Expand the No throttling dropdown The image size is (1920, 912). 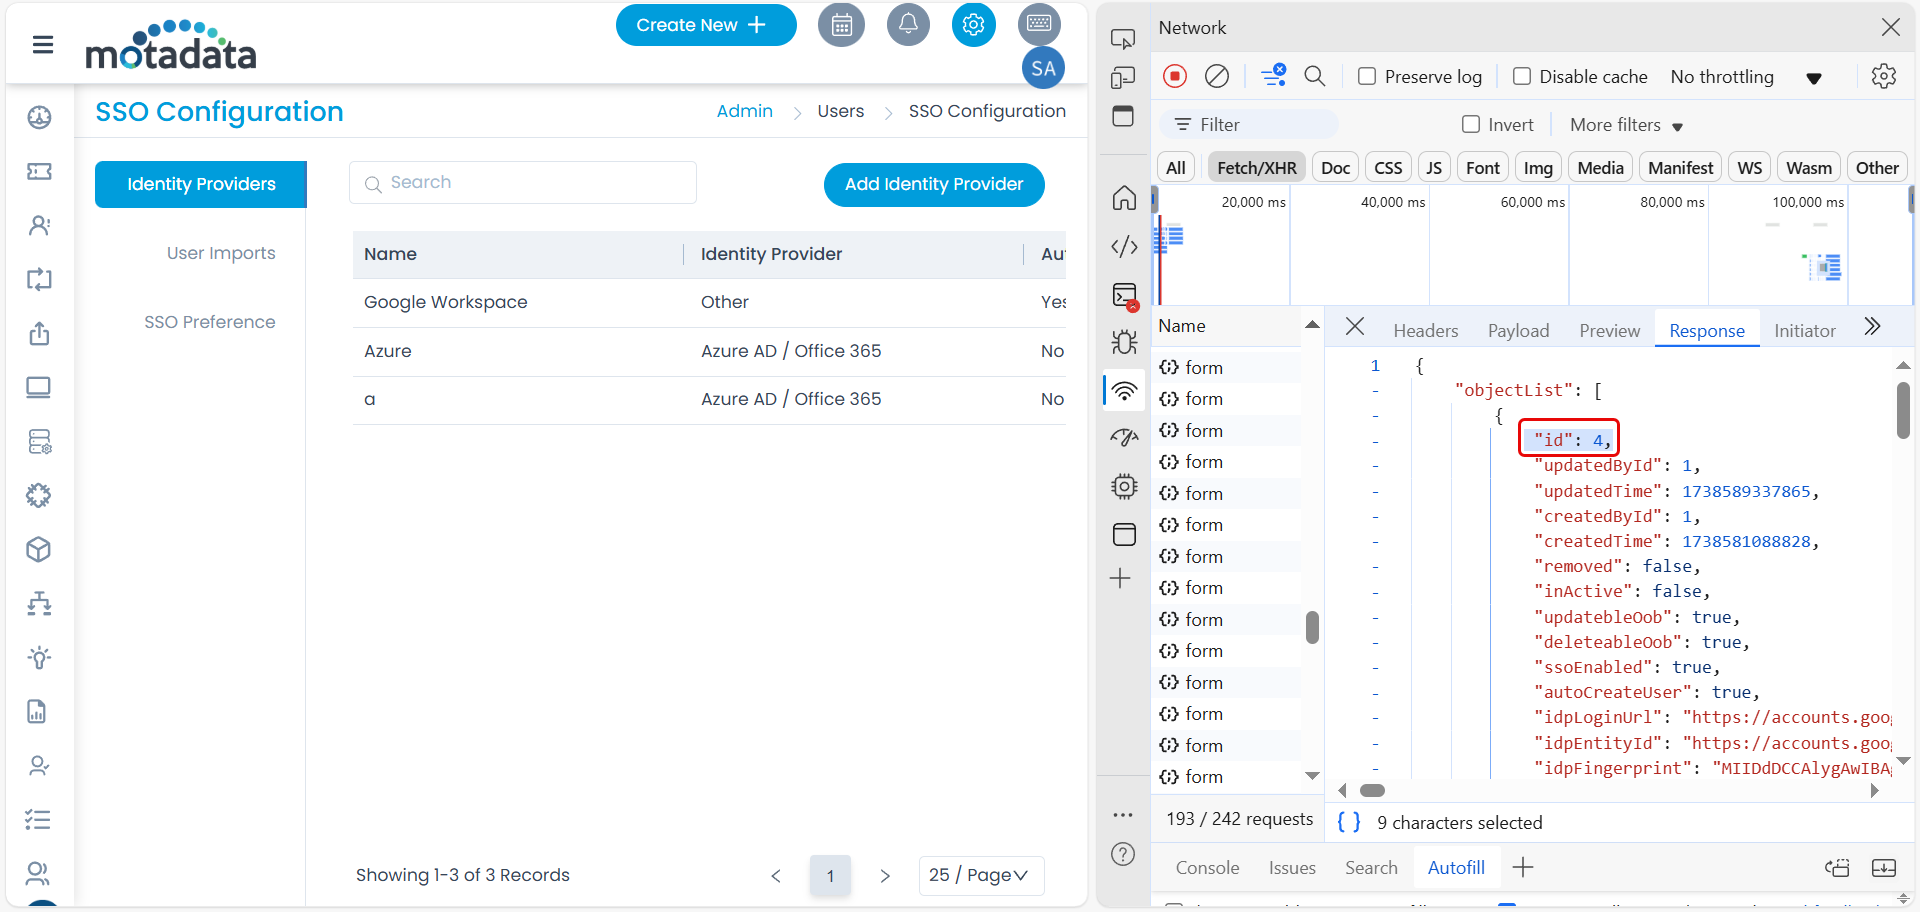click(1745, 77)
